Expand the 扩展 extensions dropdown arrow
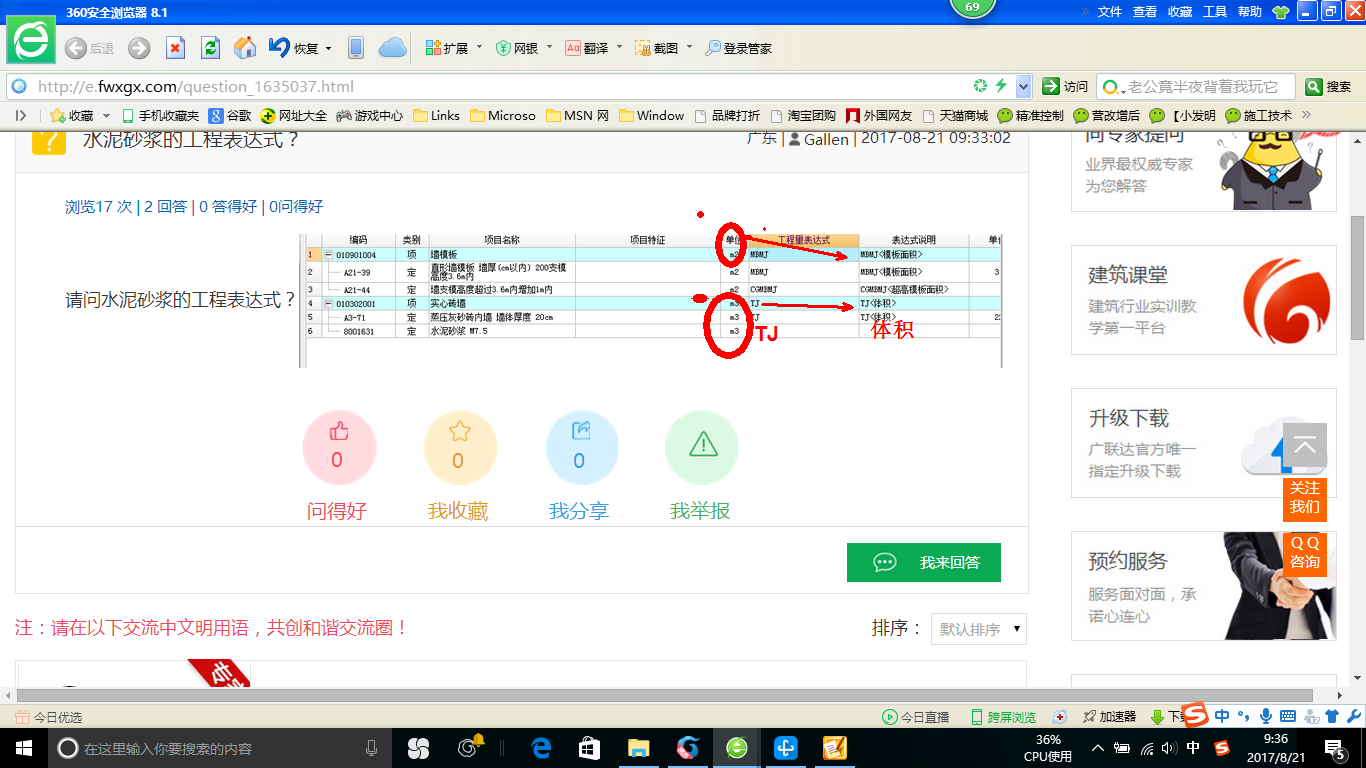The height and width of the screenshot is (768, 1366). [x=478, y=48]
